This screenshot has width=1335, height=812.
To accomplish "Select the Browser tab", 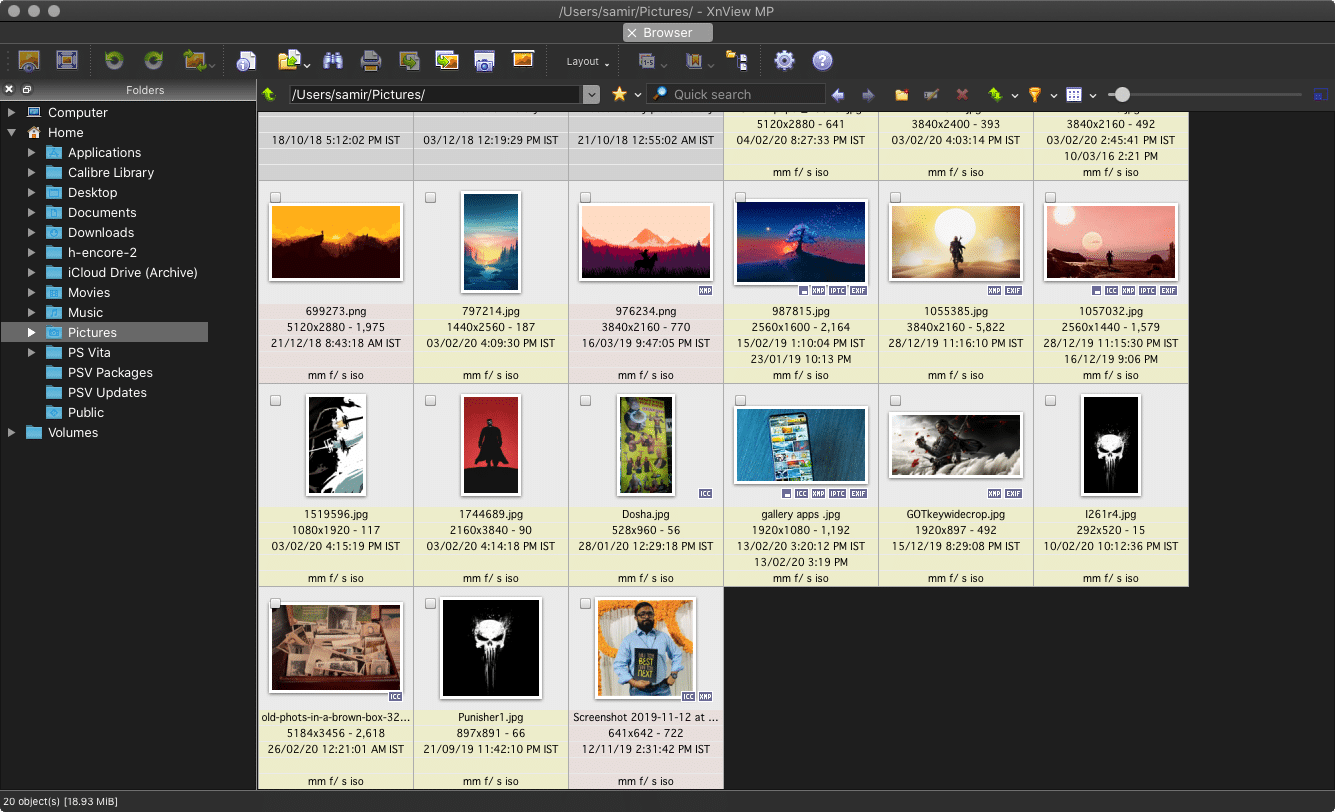I will 667,33.
